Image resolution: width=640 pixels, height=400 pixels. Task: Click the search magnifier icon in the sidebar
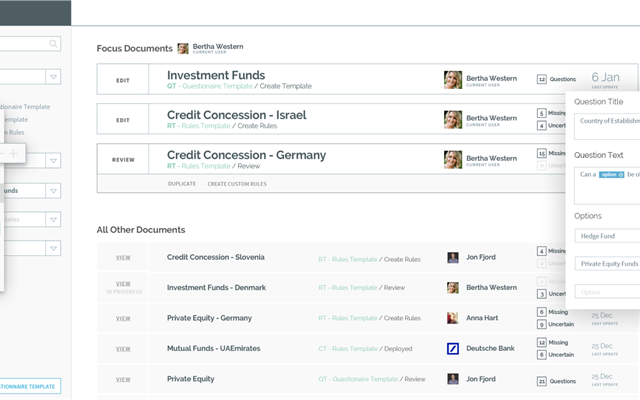(53, 44)
